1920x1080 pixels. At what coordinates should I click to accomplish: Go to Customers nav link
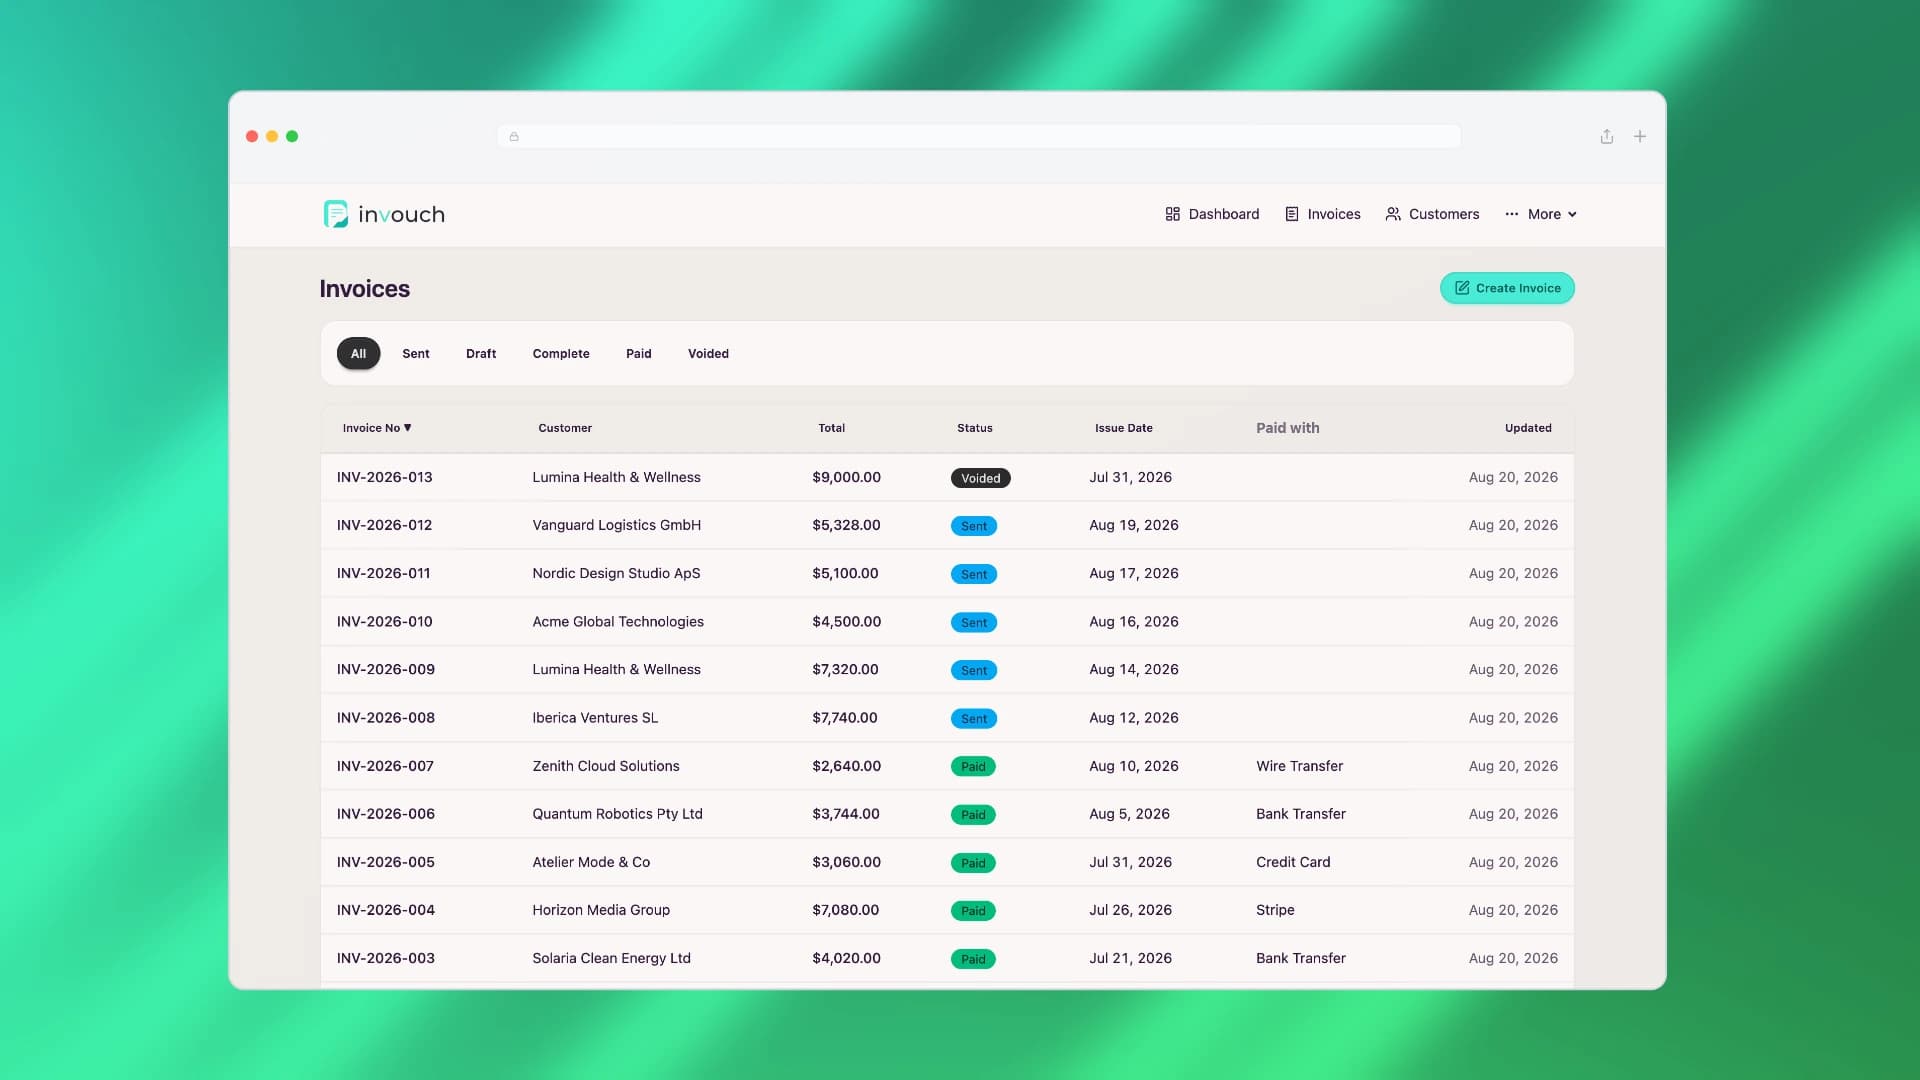click(x=1432, y=214)
